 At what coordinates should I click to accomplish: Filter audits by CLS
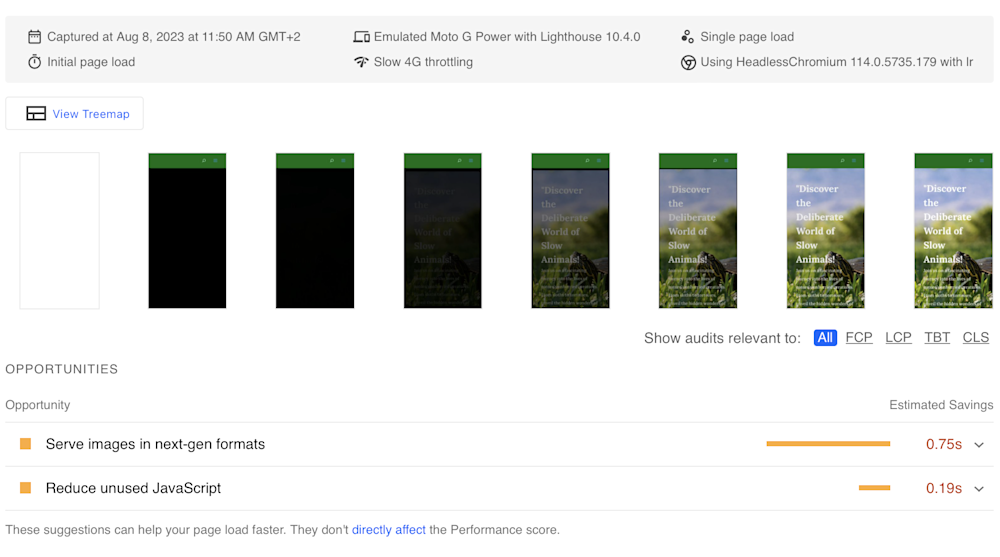(x=976, y=338)
